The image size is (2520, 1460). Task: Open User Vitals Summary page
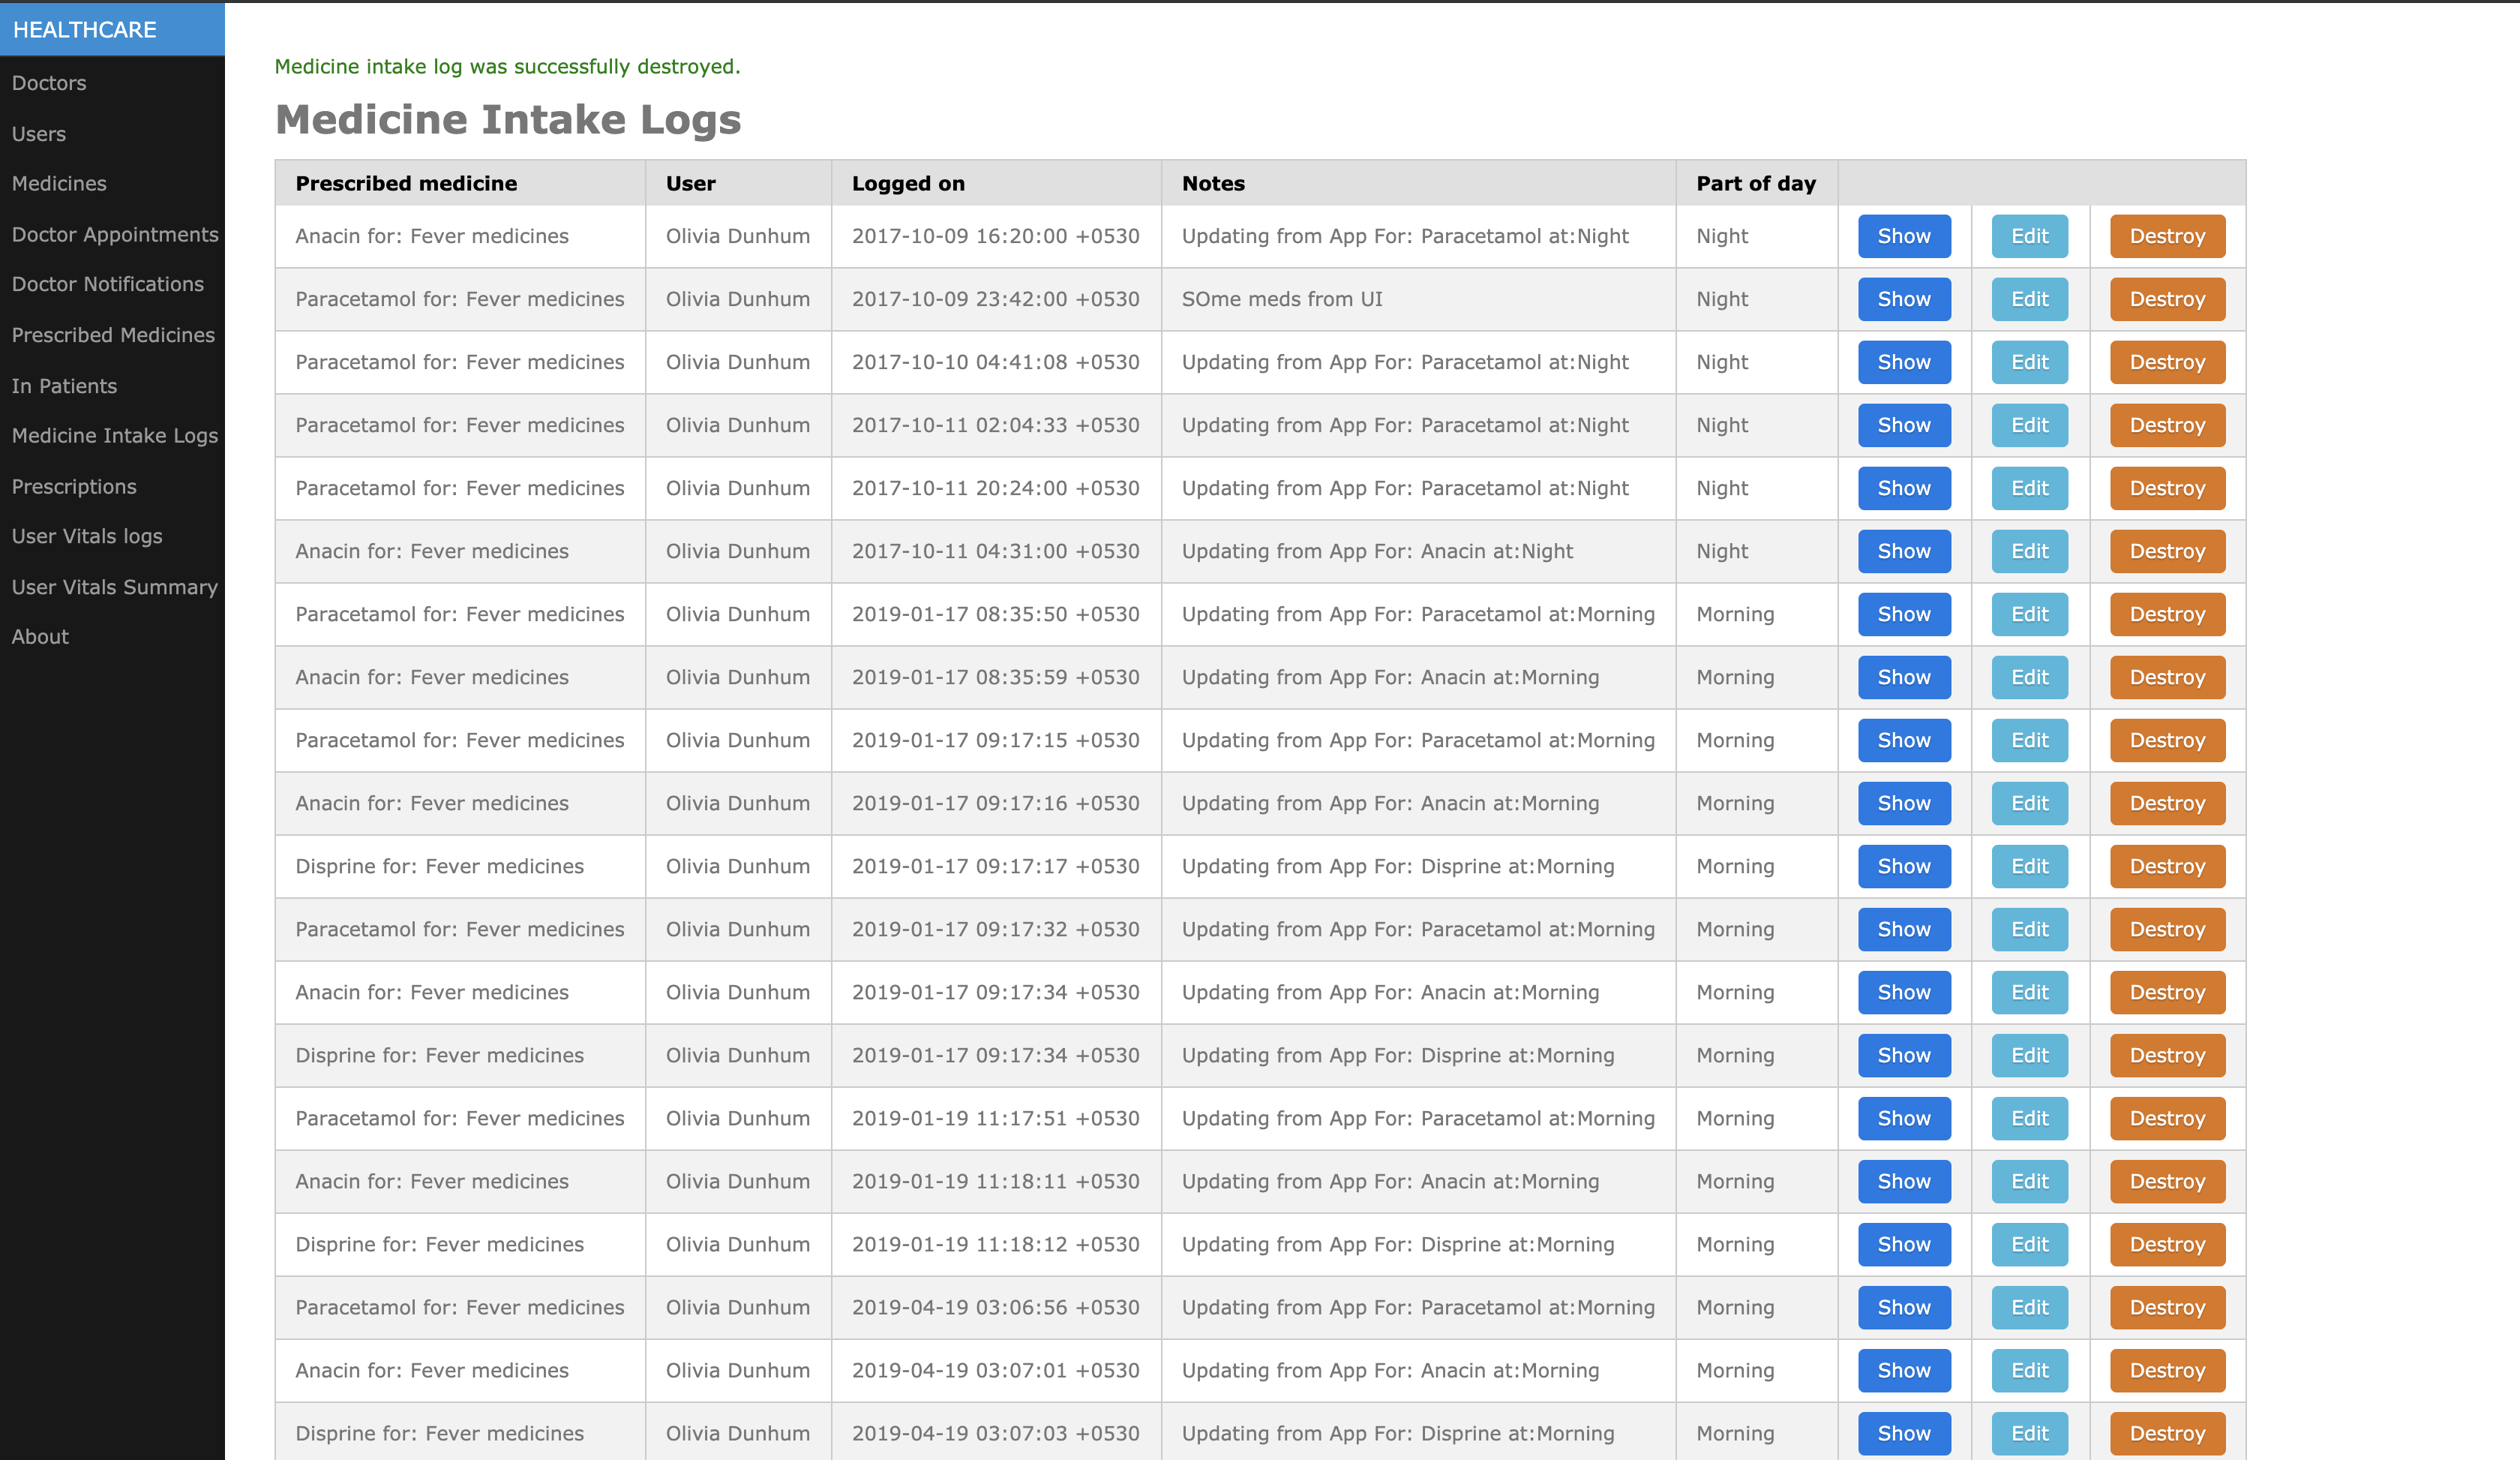pyautogui.click(x=115, y=587)
